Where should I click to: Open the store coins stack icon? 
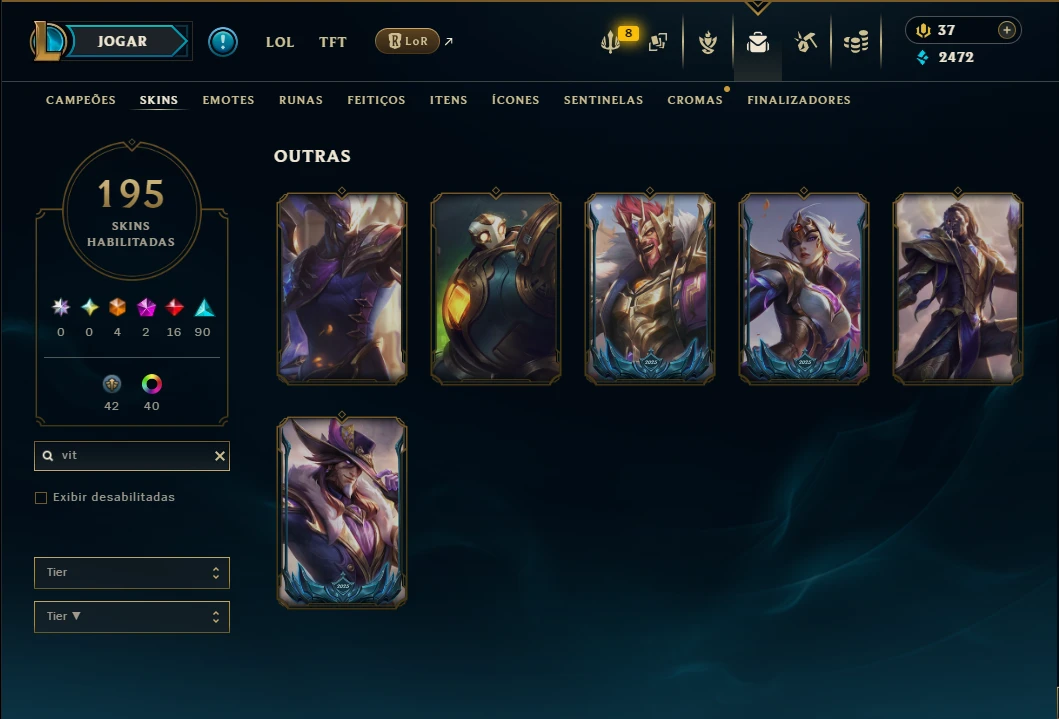(x=856, y=43)
